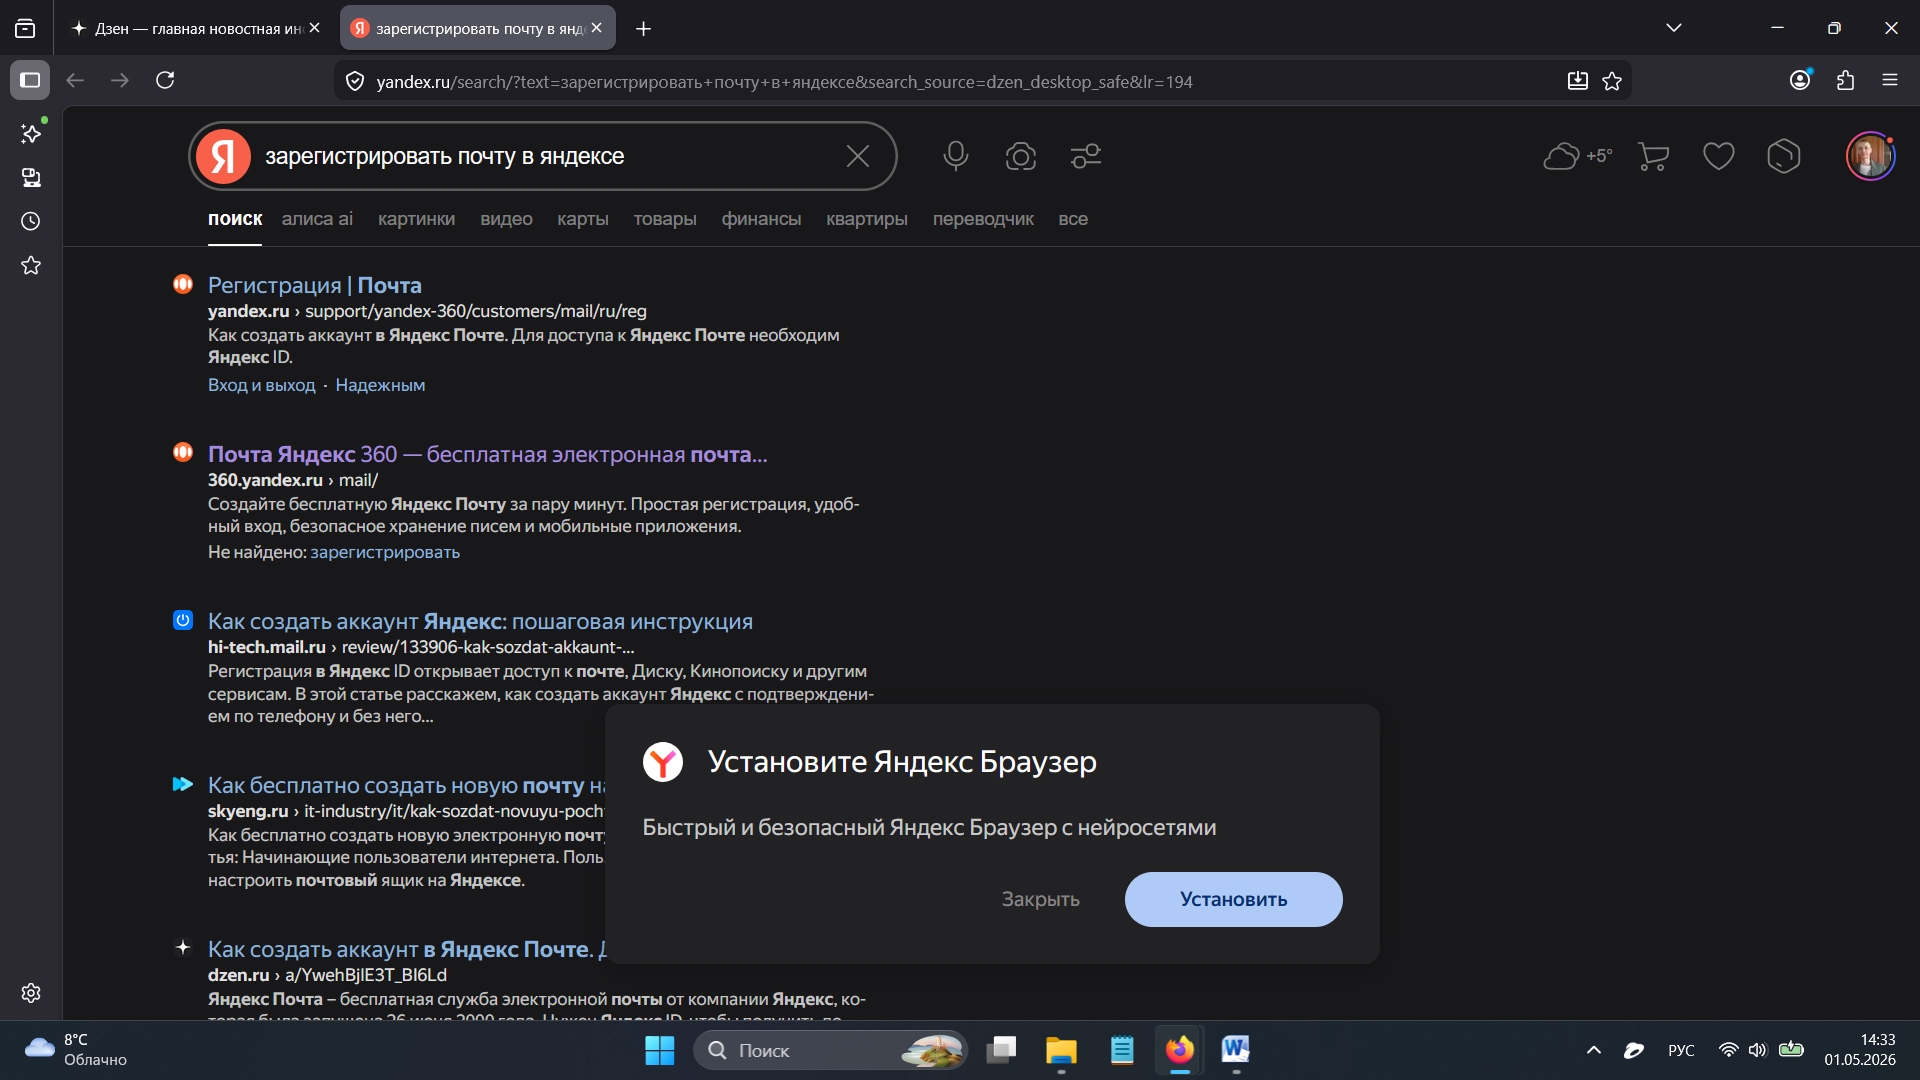The height and width of the screenshot is (1080, 1920).
Task: Open the Windows Start menu
Action: [660, 1050]
